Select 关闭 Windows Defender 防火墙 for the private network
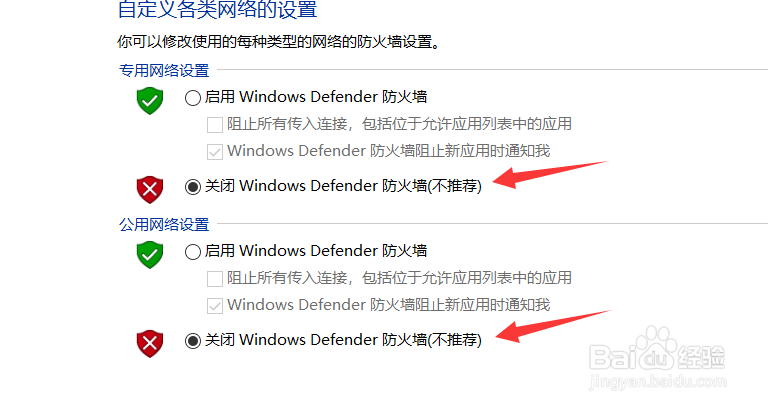This screenshot has width=768, height=408. (192, 187)
